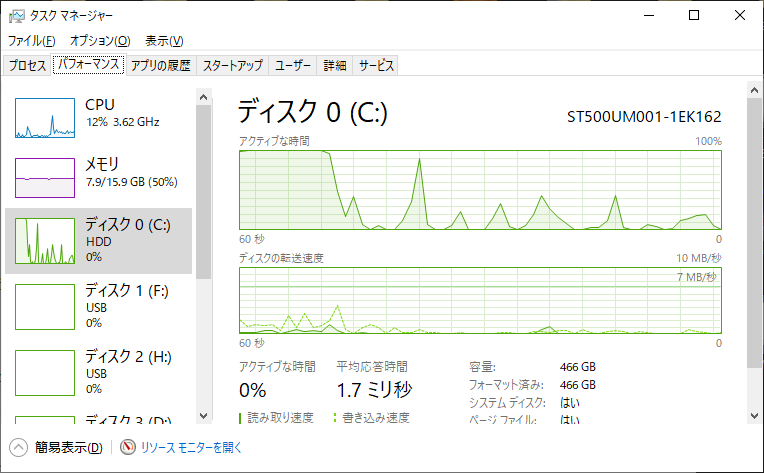The height and width of the screenshot is (473, 764).
Task: Click the Task Manager title bar icon
Action: [13, 16]
